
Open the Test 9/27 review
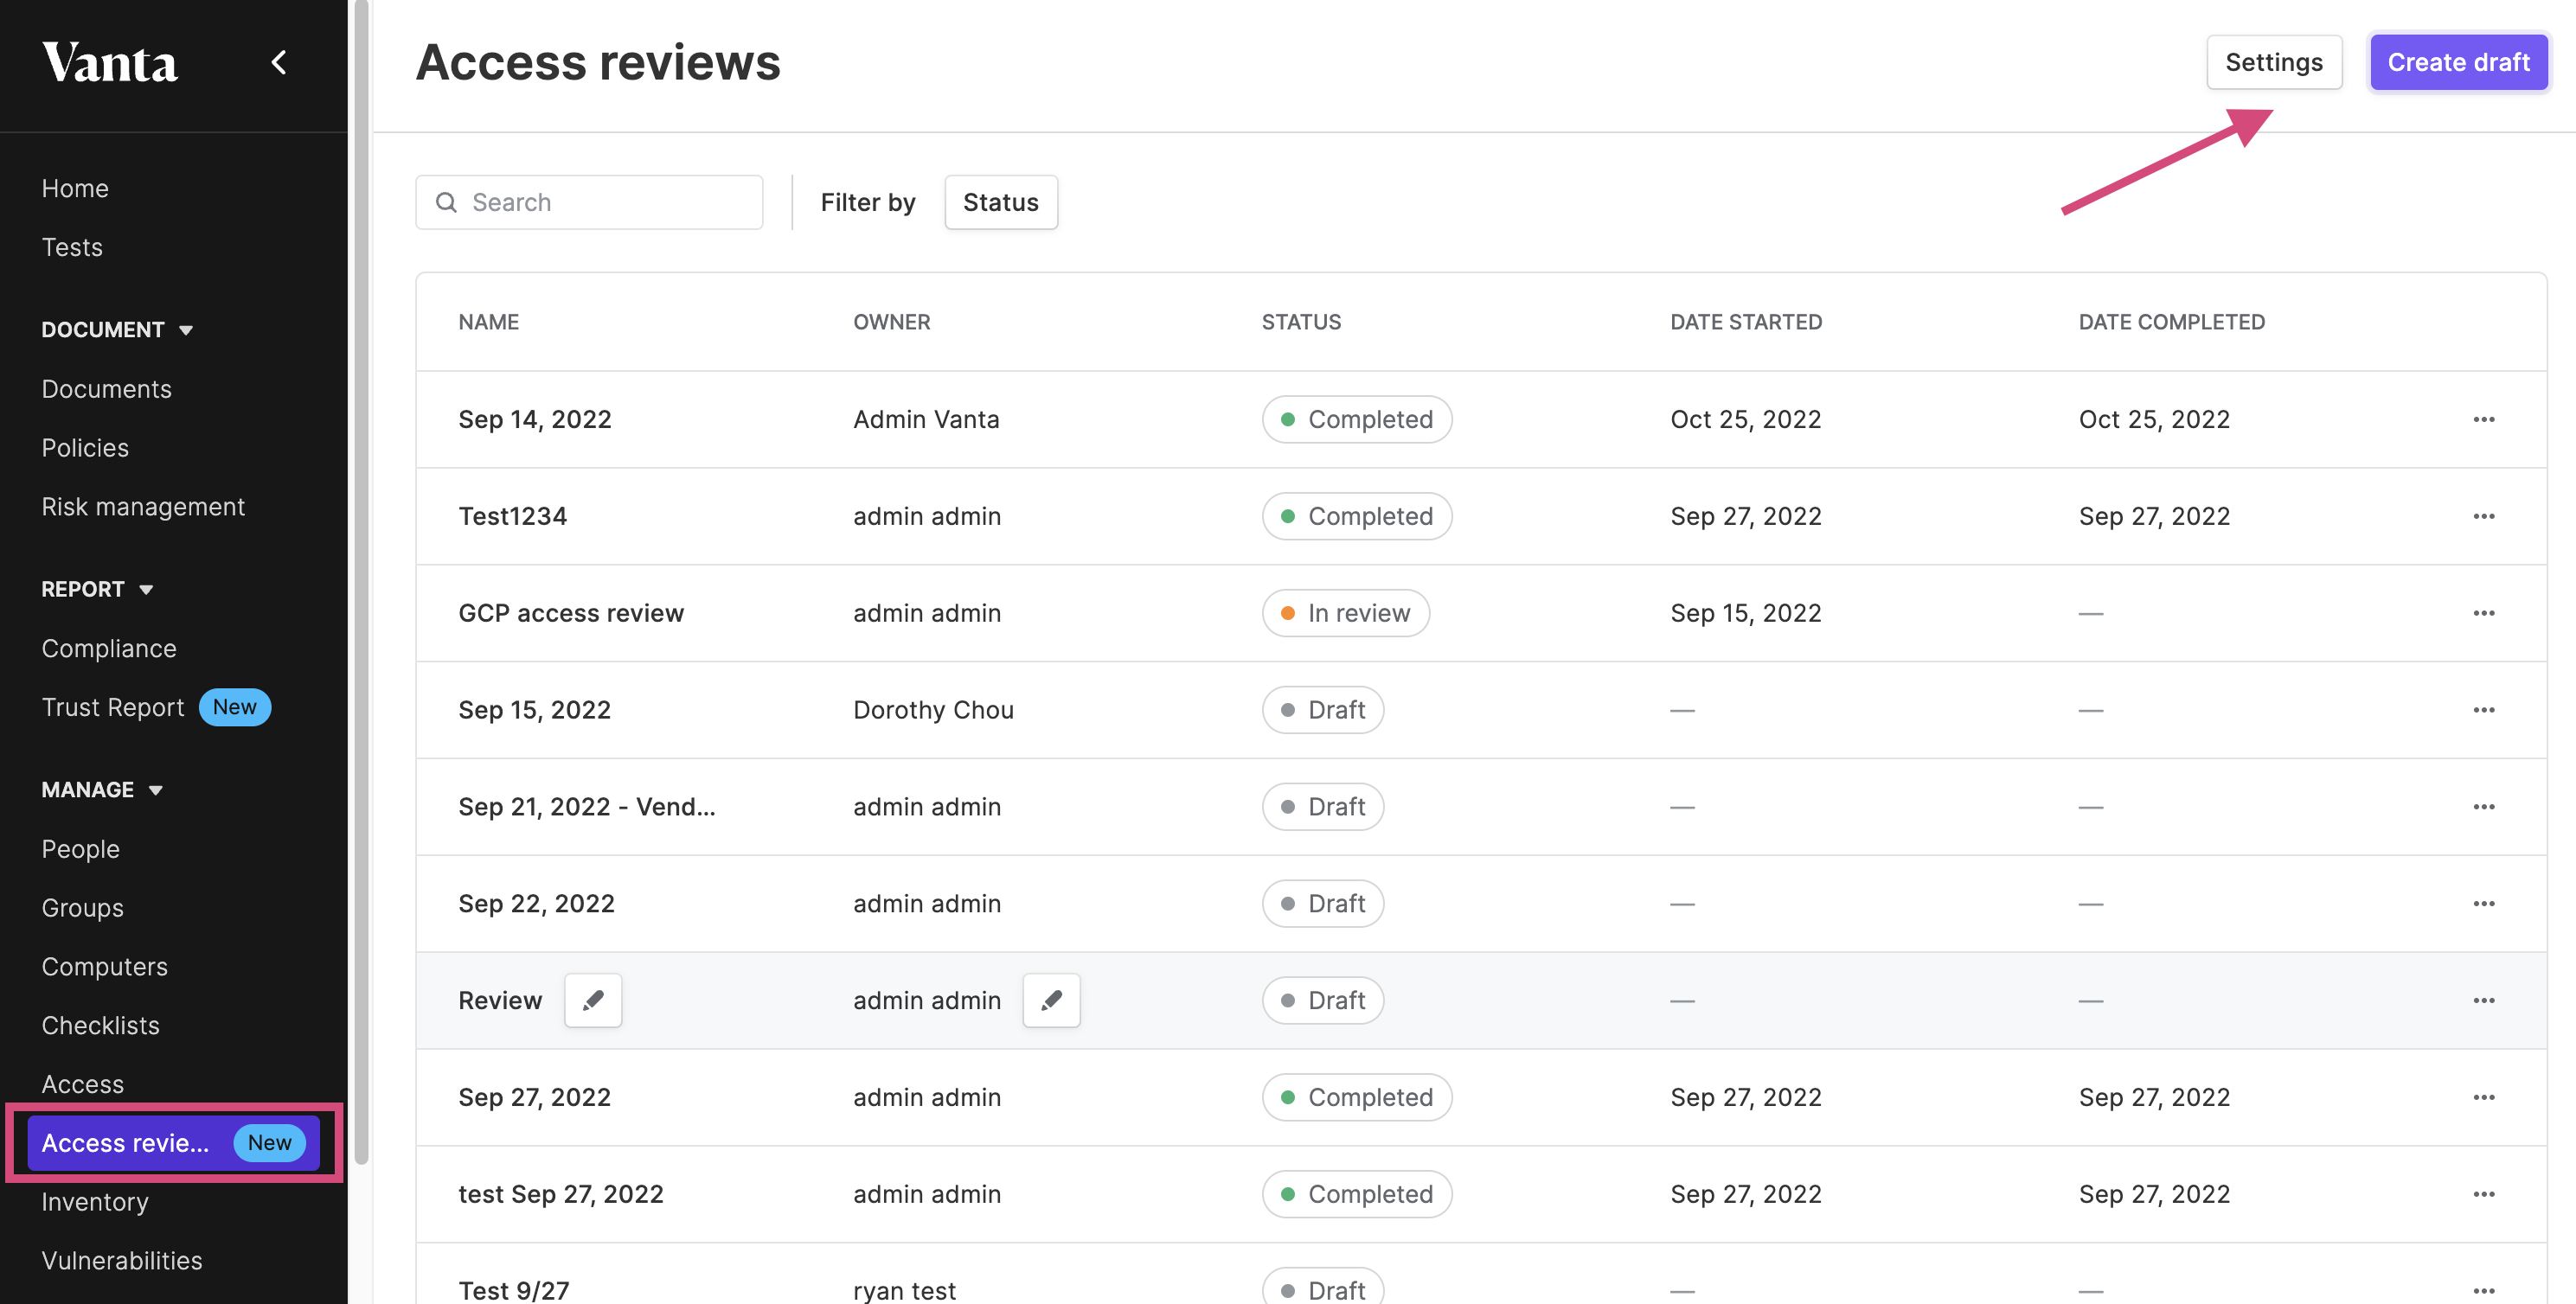pos(514,1291)
